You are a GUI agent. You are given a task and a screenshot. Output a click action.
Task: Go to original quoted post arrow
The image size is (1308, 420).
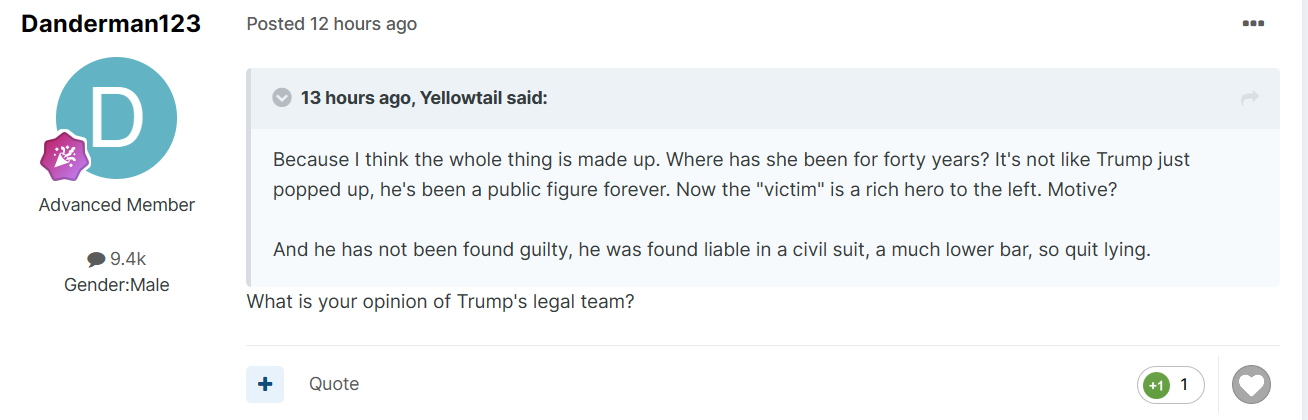click(1249, 97)
